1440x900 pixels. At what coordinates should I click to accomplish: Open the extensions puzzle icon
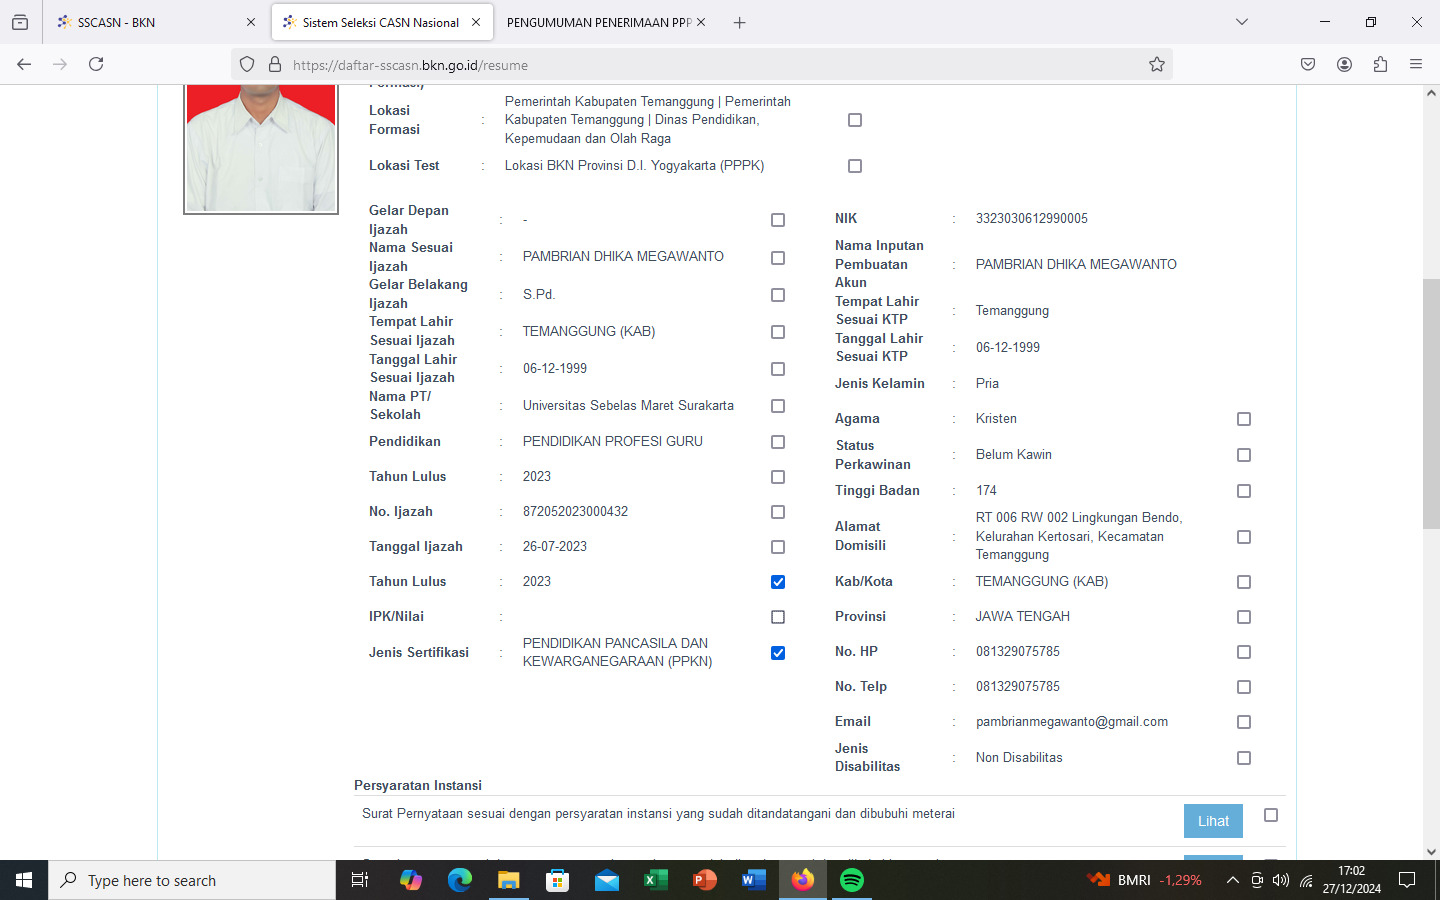pyautogui.click(x=1380, y=64)
